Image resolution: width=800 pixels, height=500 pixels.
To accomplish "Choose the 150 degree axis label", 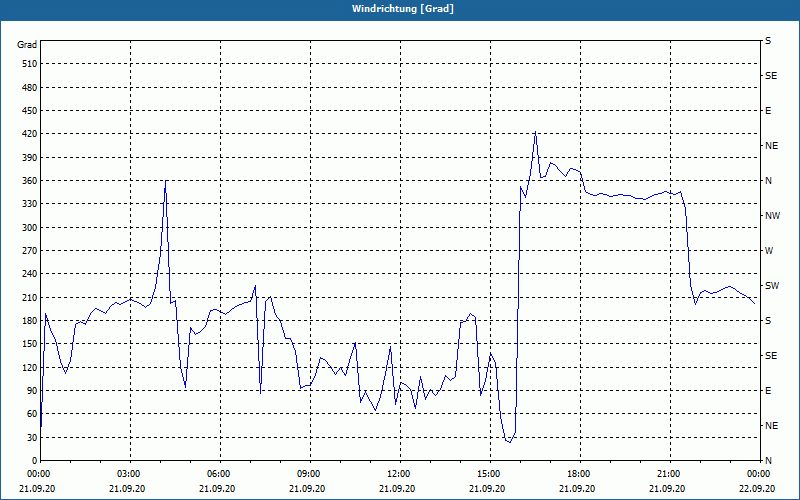I will pos(30,344).
